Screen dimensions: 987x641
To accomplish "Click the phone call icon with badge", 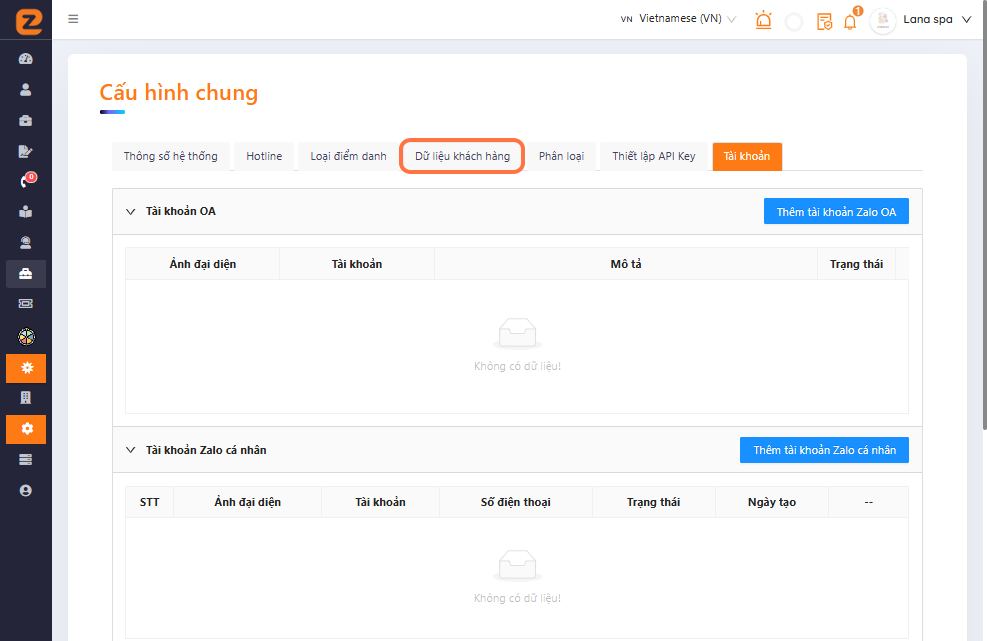I will [26, 181].
